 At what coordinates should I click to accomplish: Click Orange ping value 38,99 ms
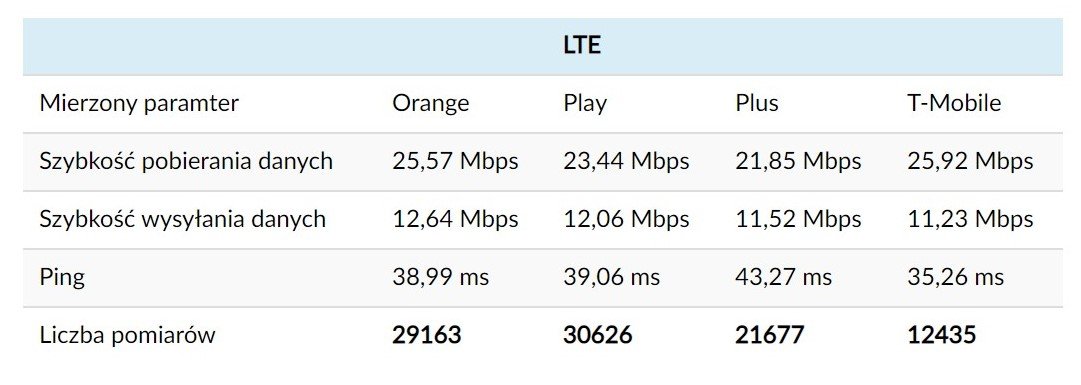coord(441,277)
